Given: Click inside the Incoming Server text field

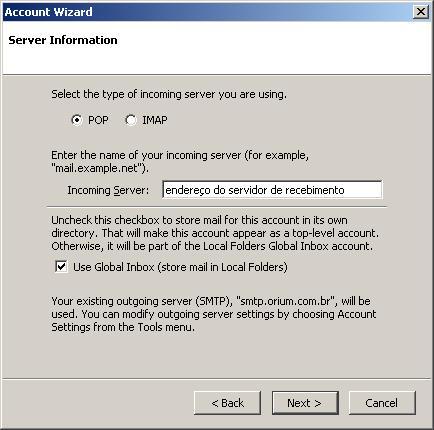Looking at the screenshot, I should point(272,190).
